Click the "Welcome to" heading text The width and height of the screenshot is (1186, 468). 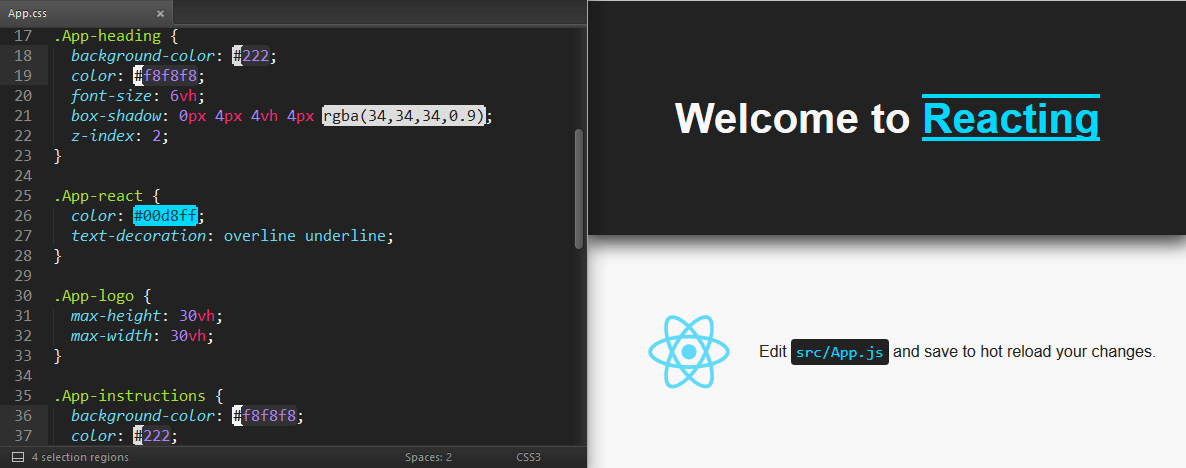point(792,118)
